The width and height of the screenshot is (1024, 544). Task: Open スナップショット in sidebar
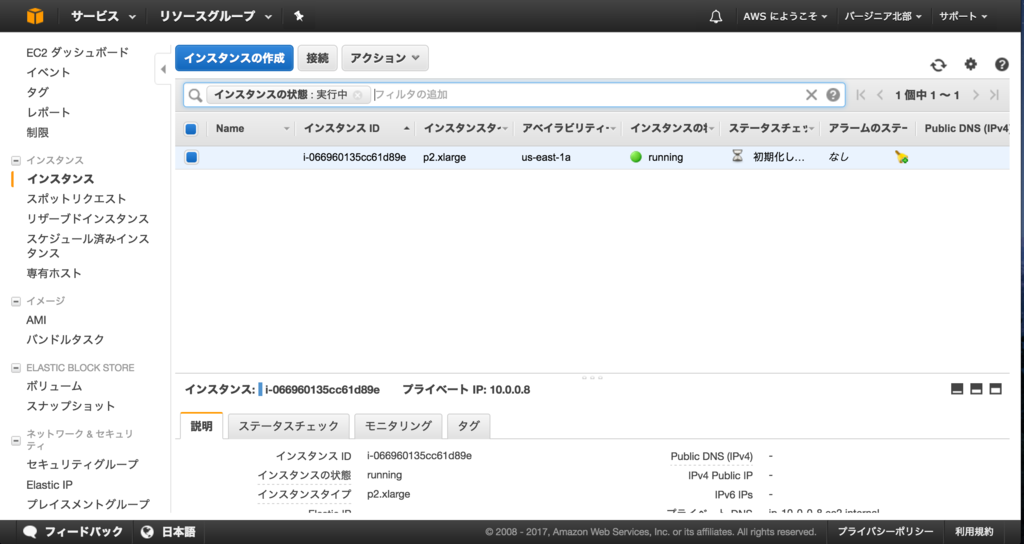[x=71, y=406]
